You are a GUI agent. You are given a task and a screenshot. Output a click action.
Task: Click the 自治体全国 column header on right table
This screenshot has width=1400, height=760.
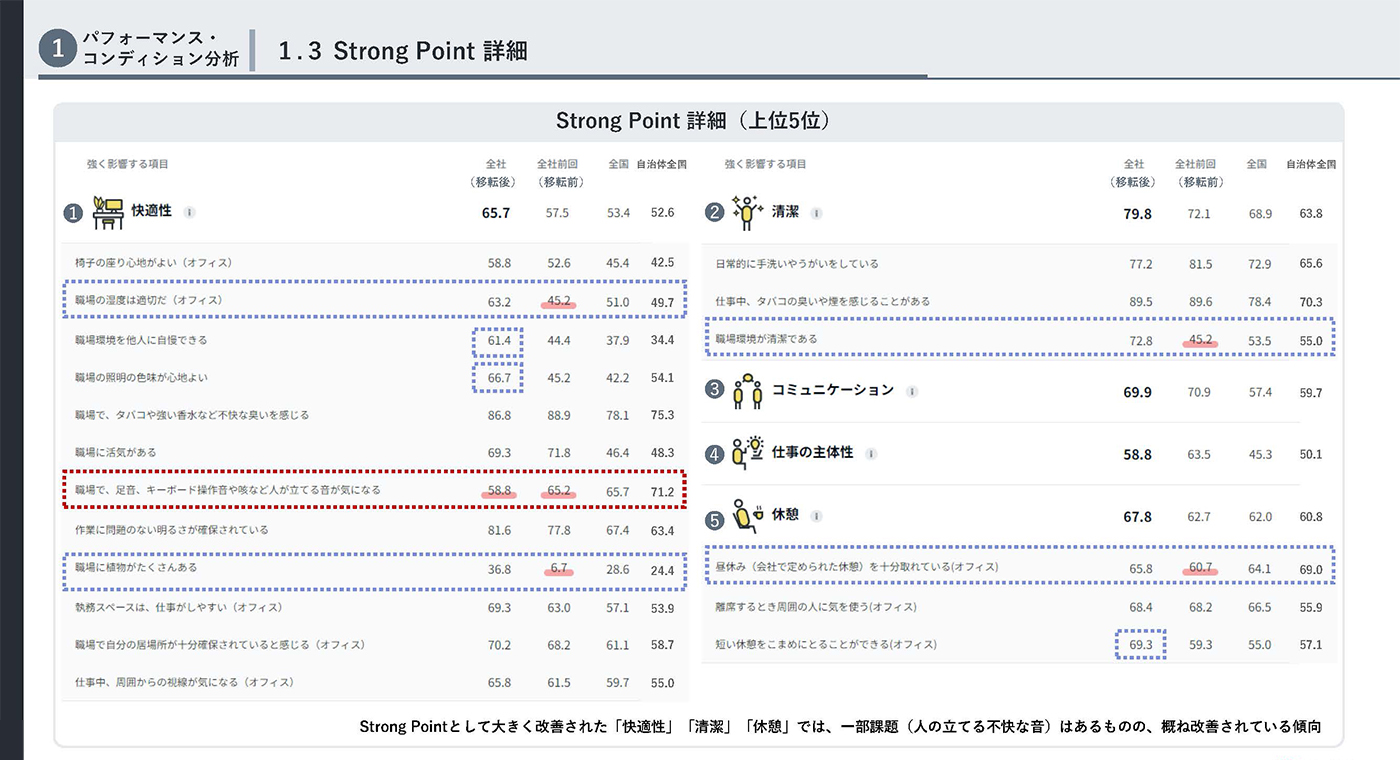coord(1311,164)
